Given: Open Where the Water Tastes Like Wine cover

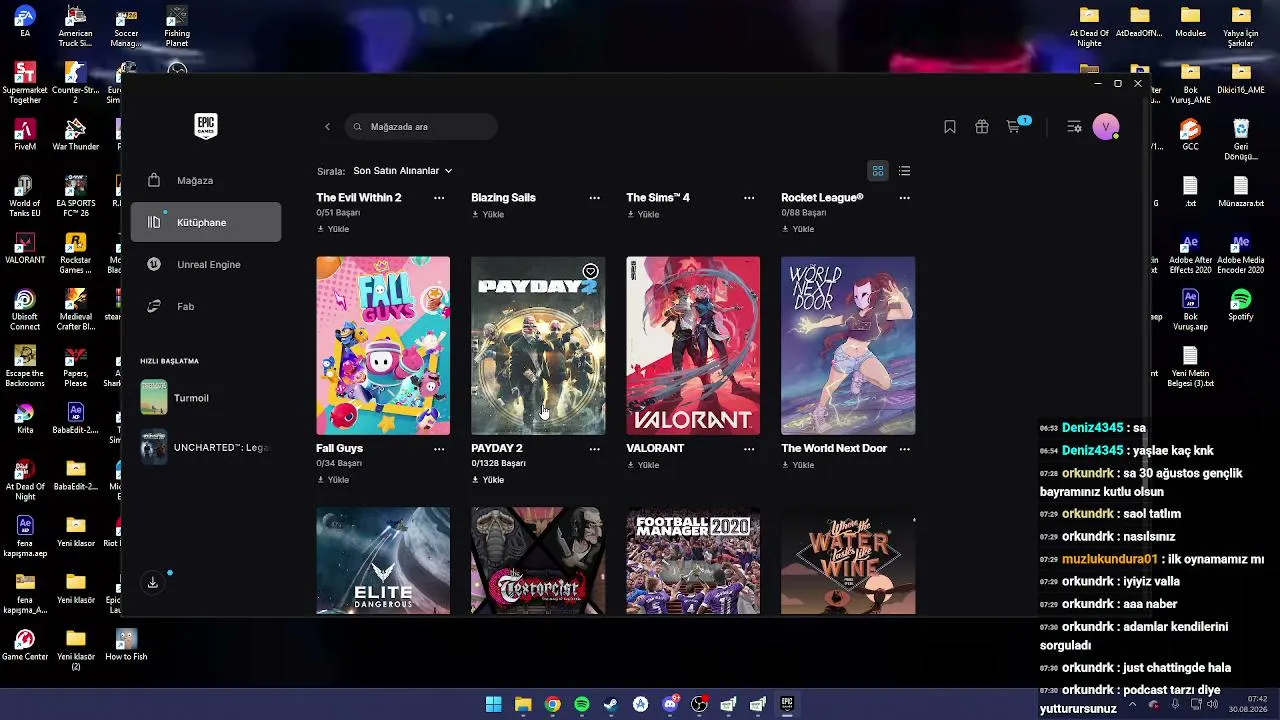Looking at the screenshot, I should (848, 561).
